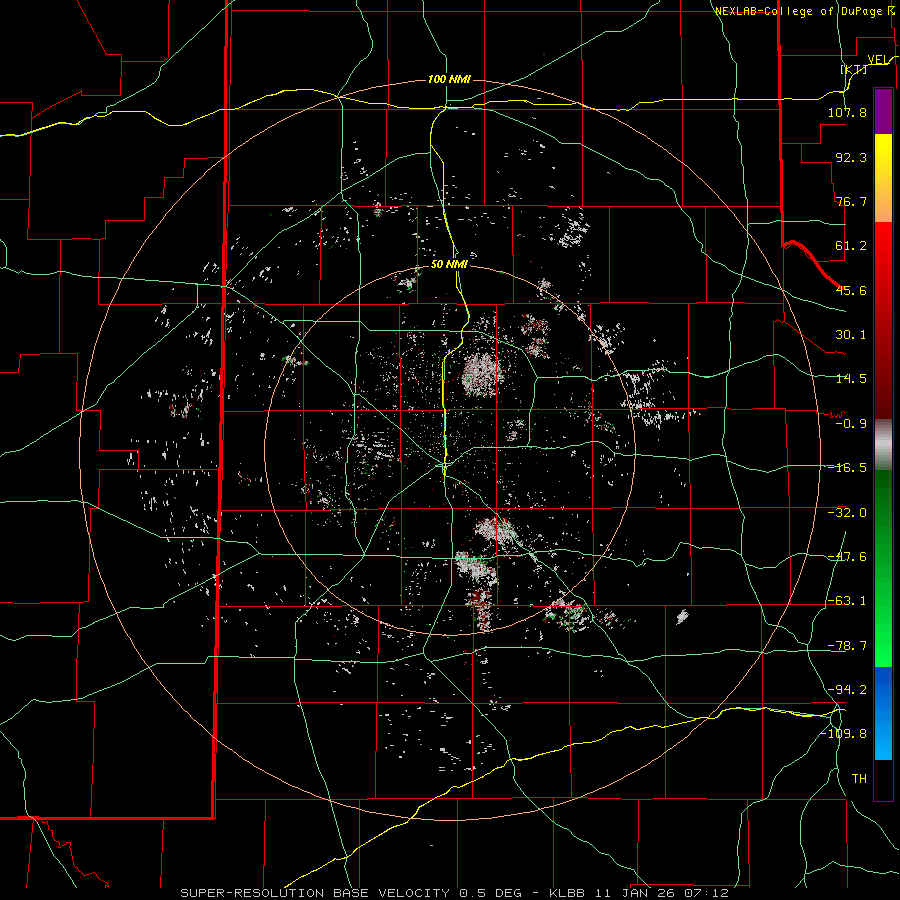This screenshot has height=900, width=900.
Task: Select the 61.2 velocity scale value
Action: (x=851, y=246)
